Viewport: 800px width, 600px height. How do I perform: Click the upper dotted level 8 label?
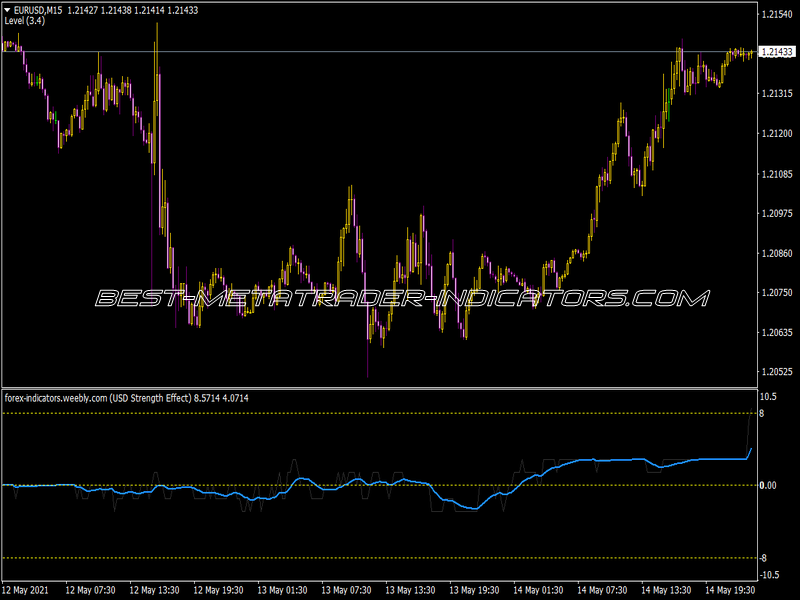click(762, 413)
